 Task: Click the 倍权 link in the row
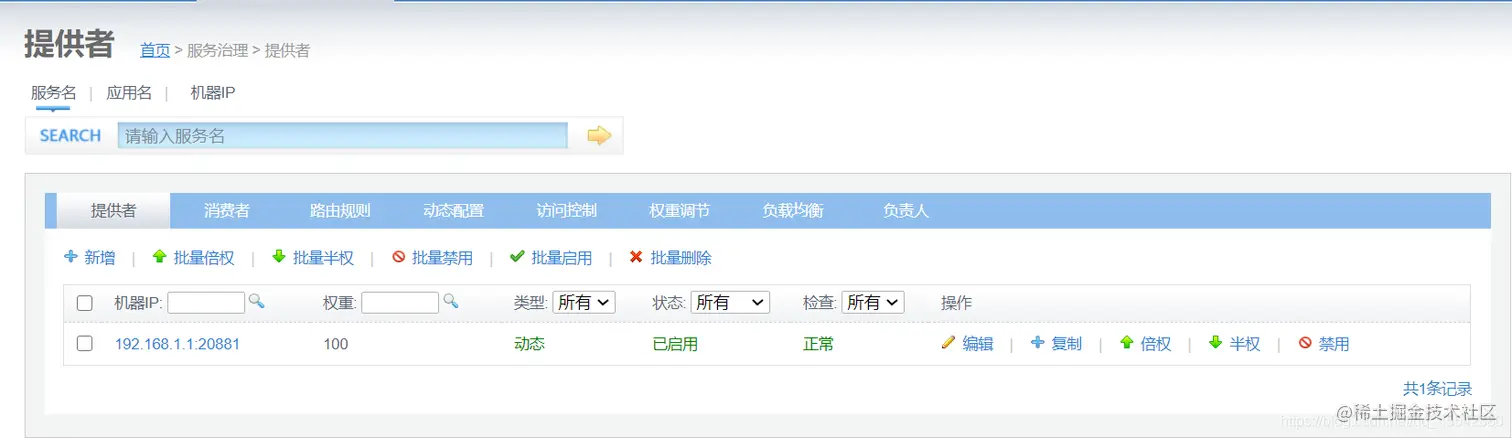click(1156, 344)
